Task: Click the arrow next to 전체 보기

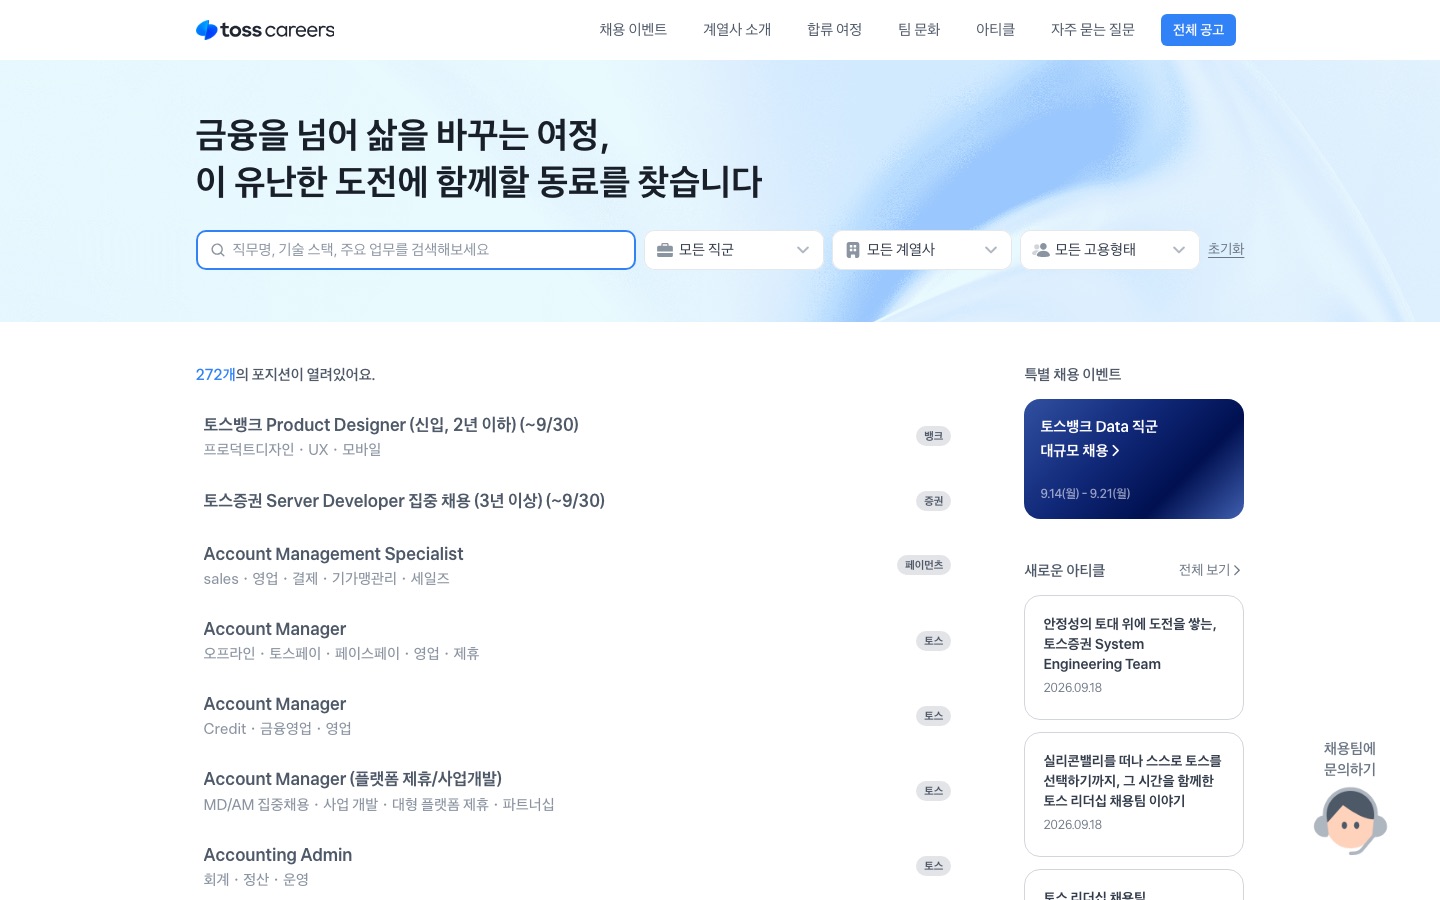Action: point(1237,570)
